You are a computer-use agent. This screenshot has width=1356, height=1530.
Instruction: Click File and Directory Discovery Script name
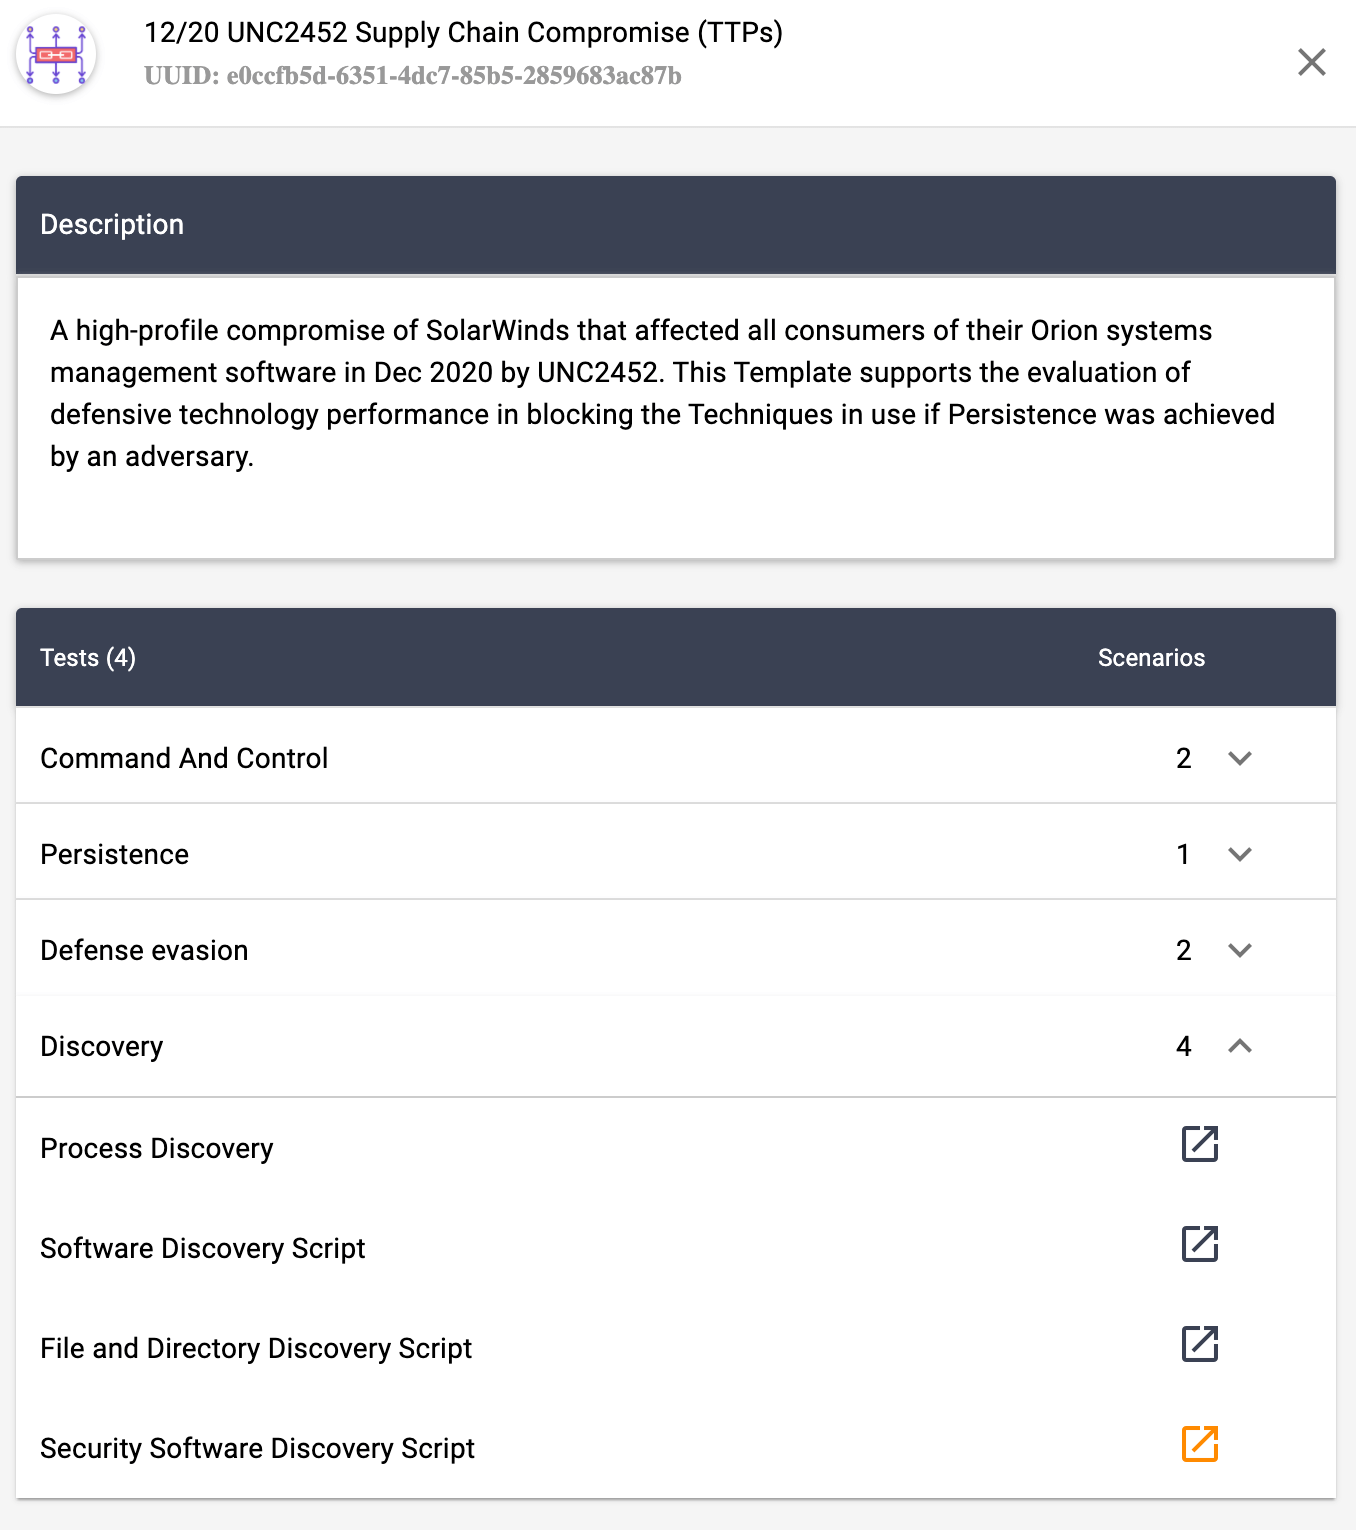click(x=255, y=1348)
